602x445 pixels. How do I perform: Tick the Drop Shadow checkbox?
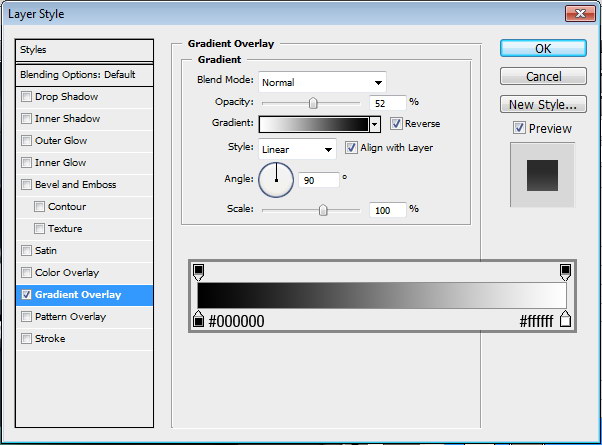click(26, 96)
